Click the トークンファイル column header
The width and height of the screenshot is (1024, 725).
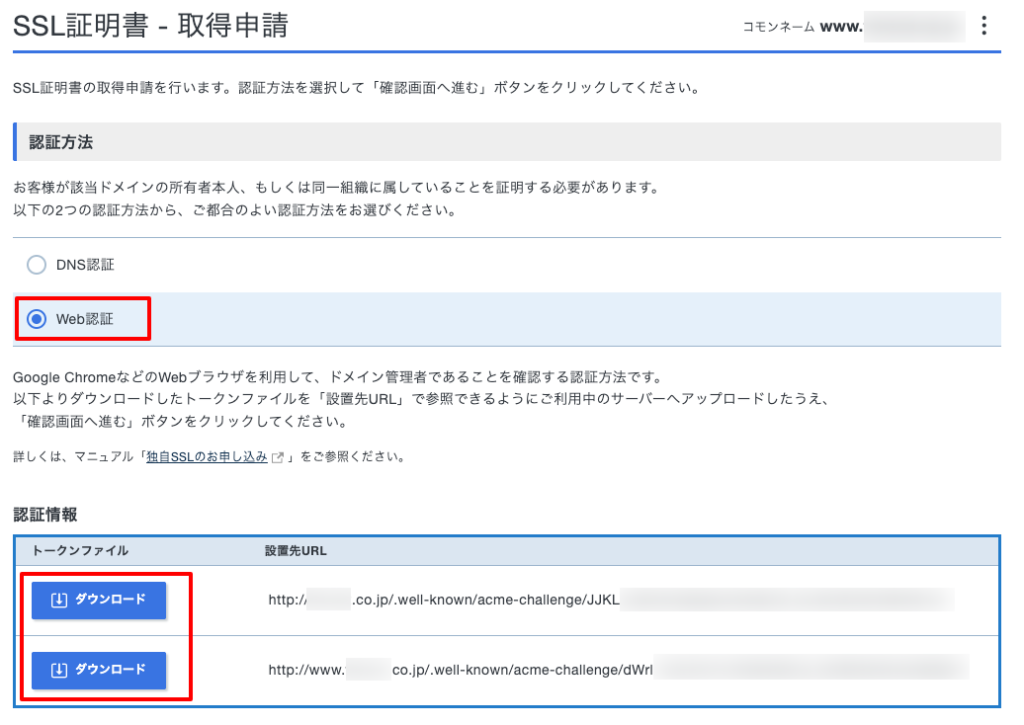tap(80, 551)
